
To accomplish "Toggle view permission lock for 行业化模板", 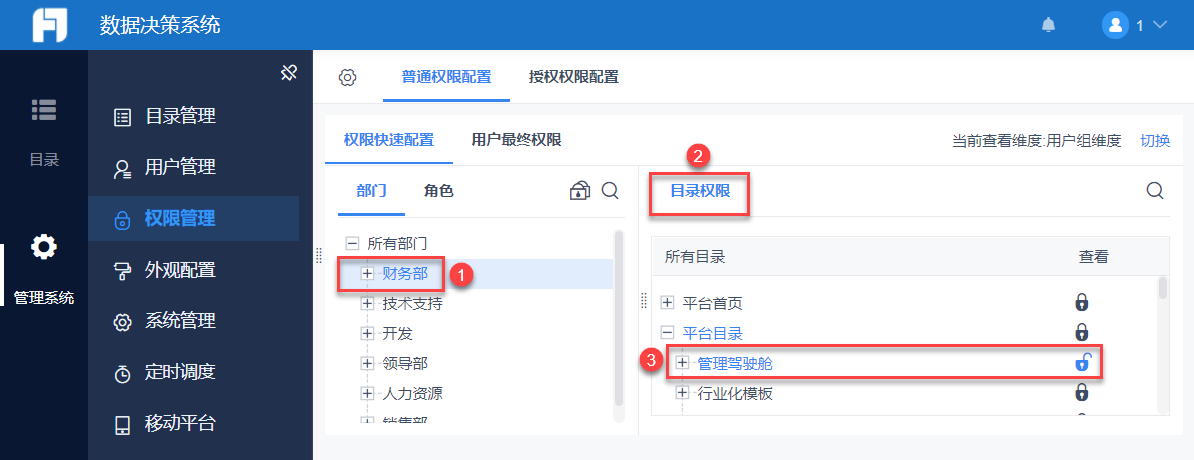I will coord(1081,393).
